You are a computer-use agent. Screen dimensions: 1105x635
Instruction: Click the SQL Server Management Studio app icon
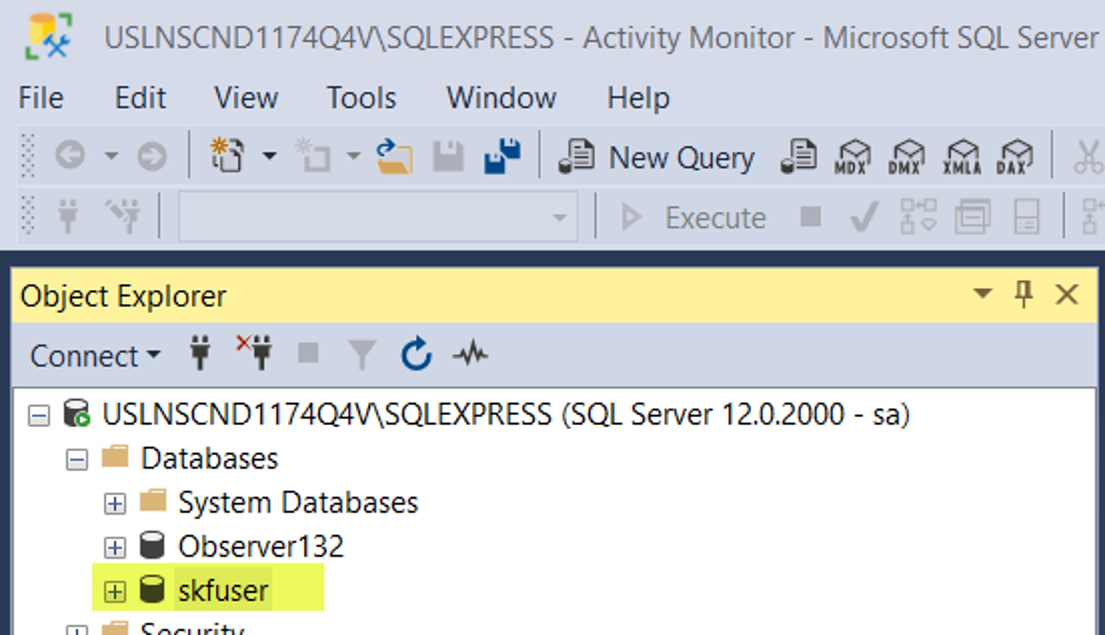pyautogui.click(x=49, y=37)
